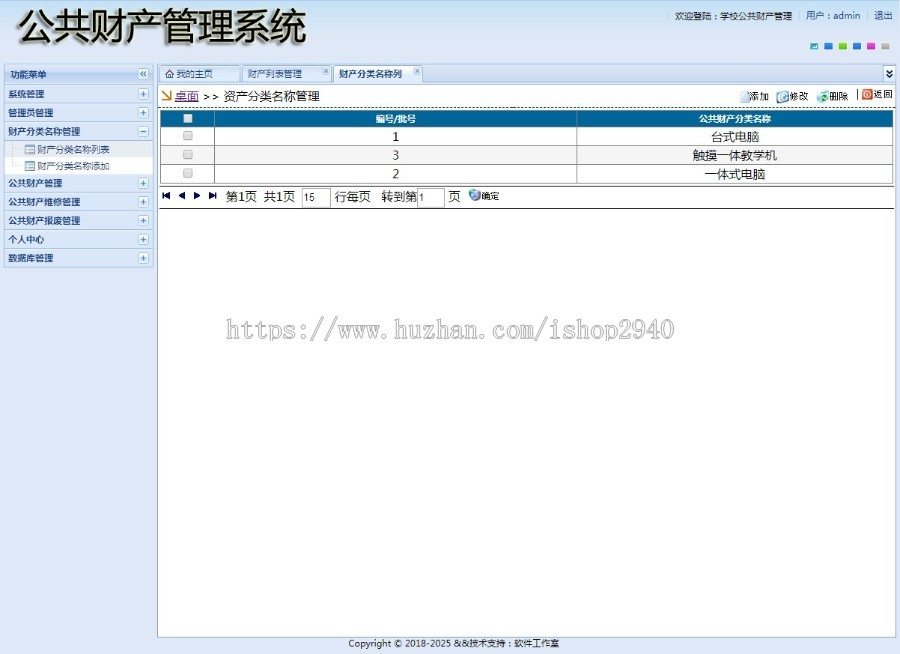The height and width of the screenshot is (654, 900).
Task: Click list icon beside 财产分类名称列表
Action: pos(30,150)
